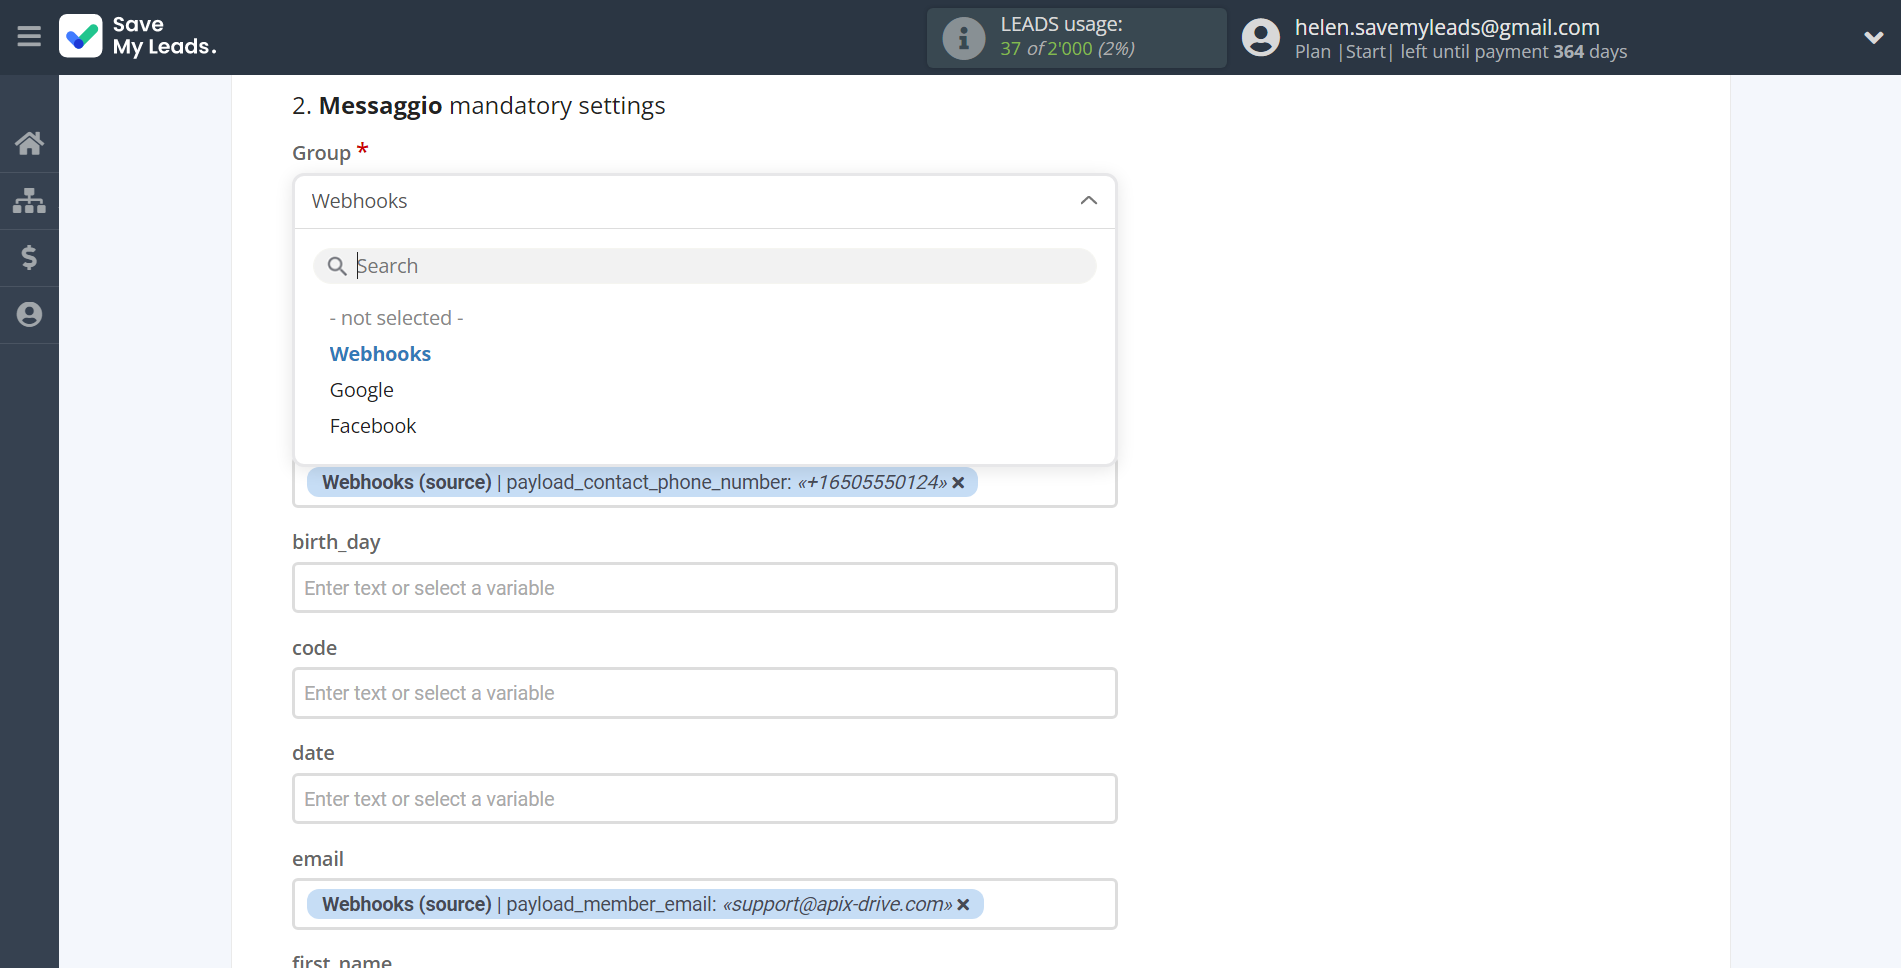
Task: Click the helen.savemyleads@gmail.com account name
Action: tap(1447, 27)
